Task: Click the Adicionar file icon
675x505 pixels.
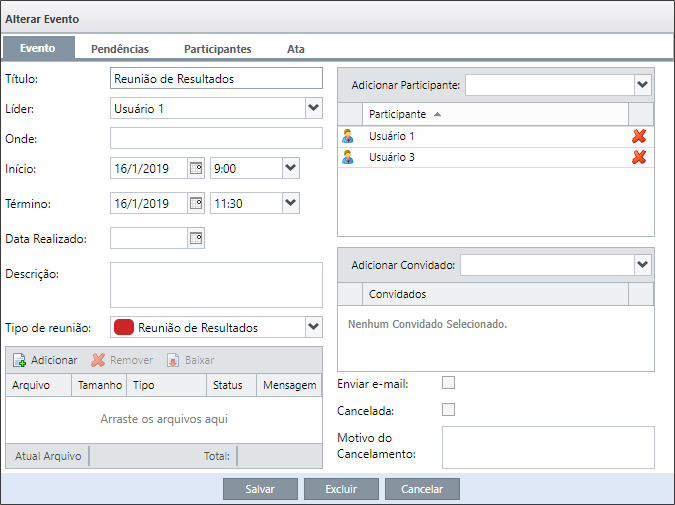Action: (19, 360)
